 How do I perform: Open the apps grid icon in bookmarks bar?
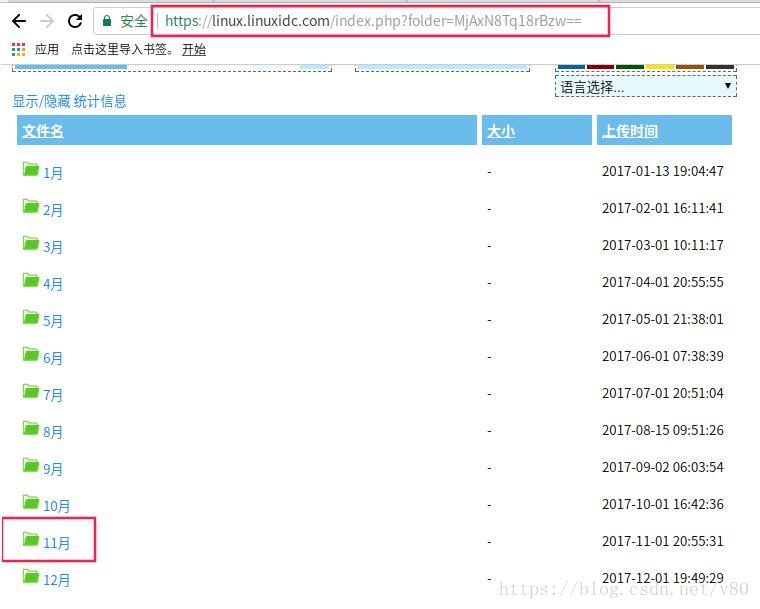click(18, 49)
